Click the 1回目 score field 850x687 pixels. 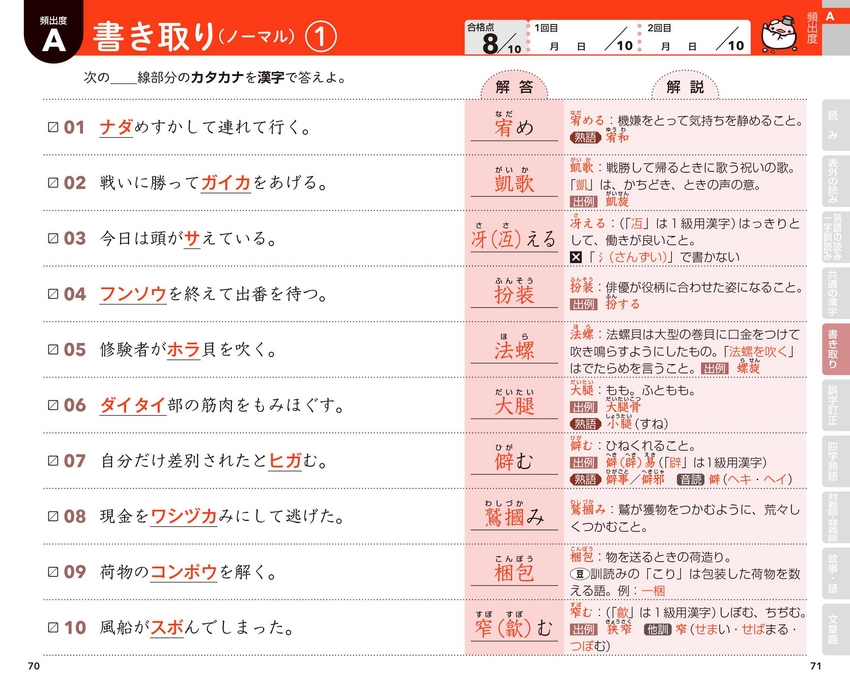pos(583,37)
